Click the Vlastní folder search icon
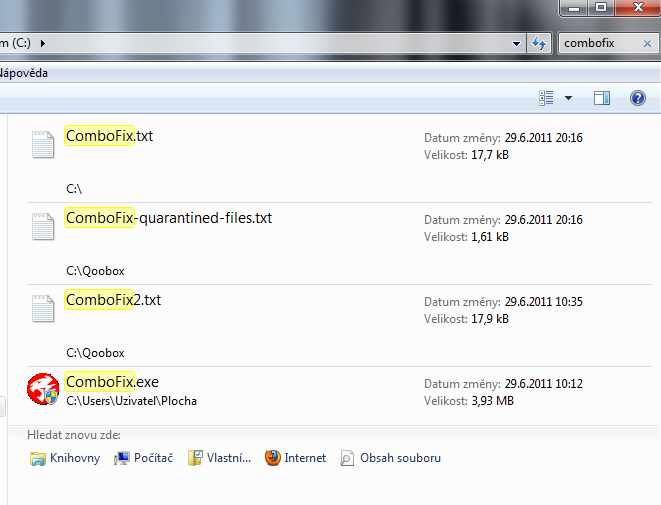This screenshot has height=505, width=661. pyautogui.click(x=195, y=458)
